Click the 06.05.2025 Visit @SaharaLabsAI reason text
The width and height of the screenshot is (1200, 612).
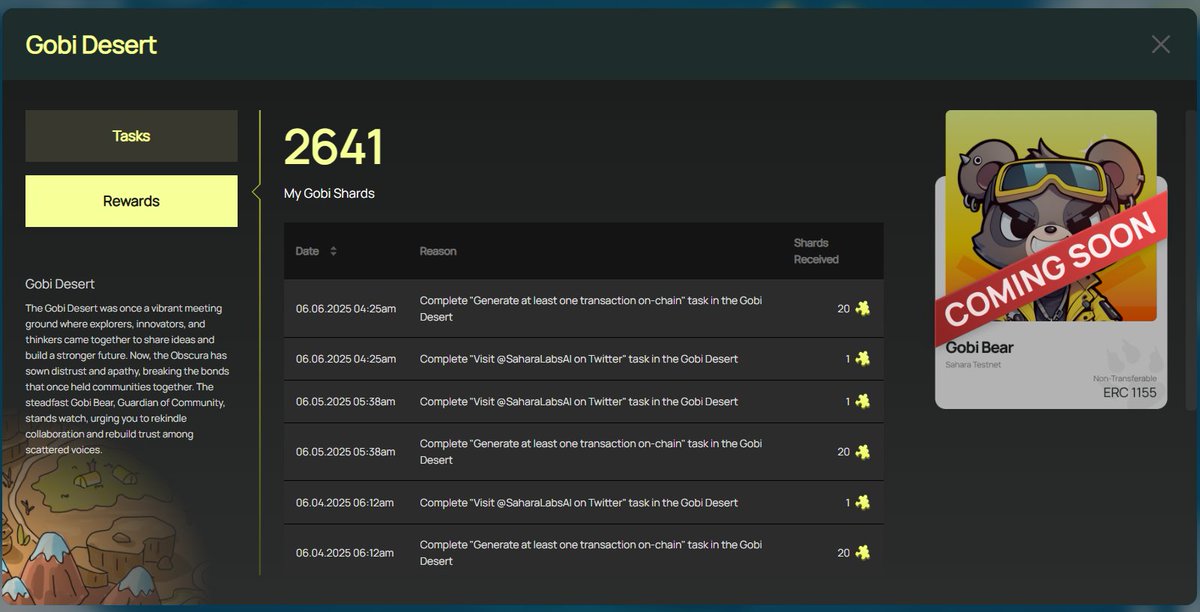579,401
